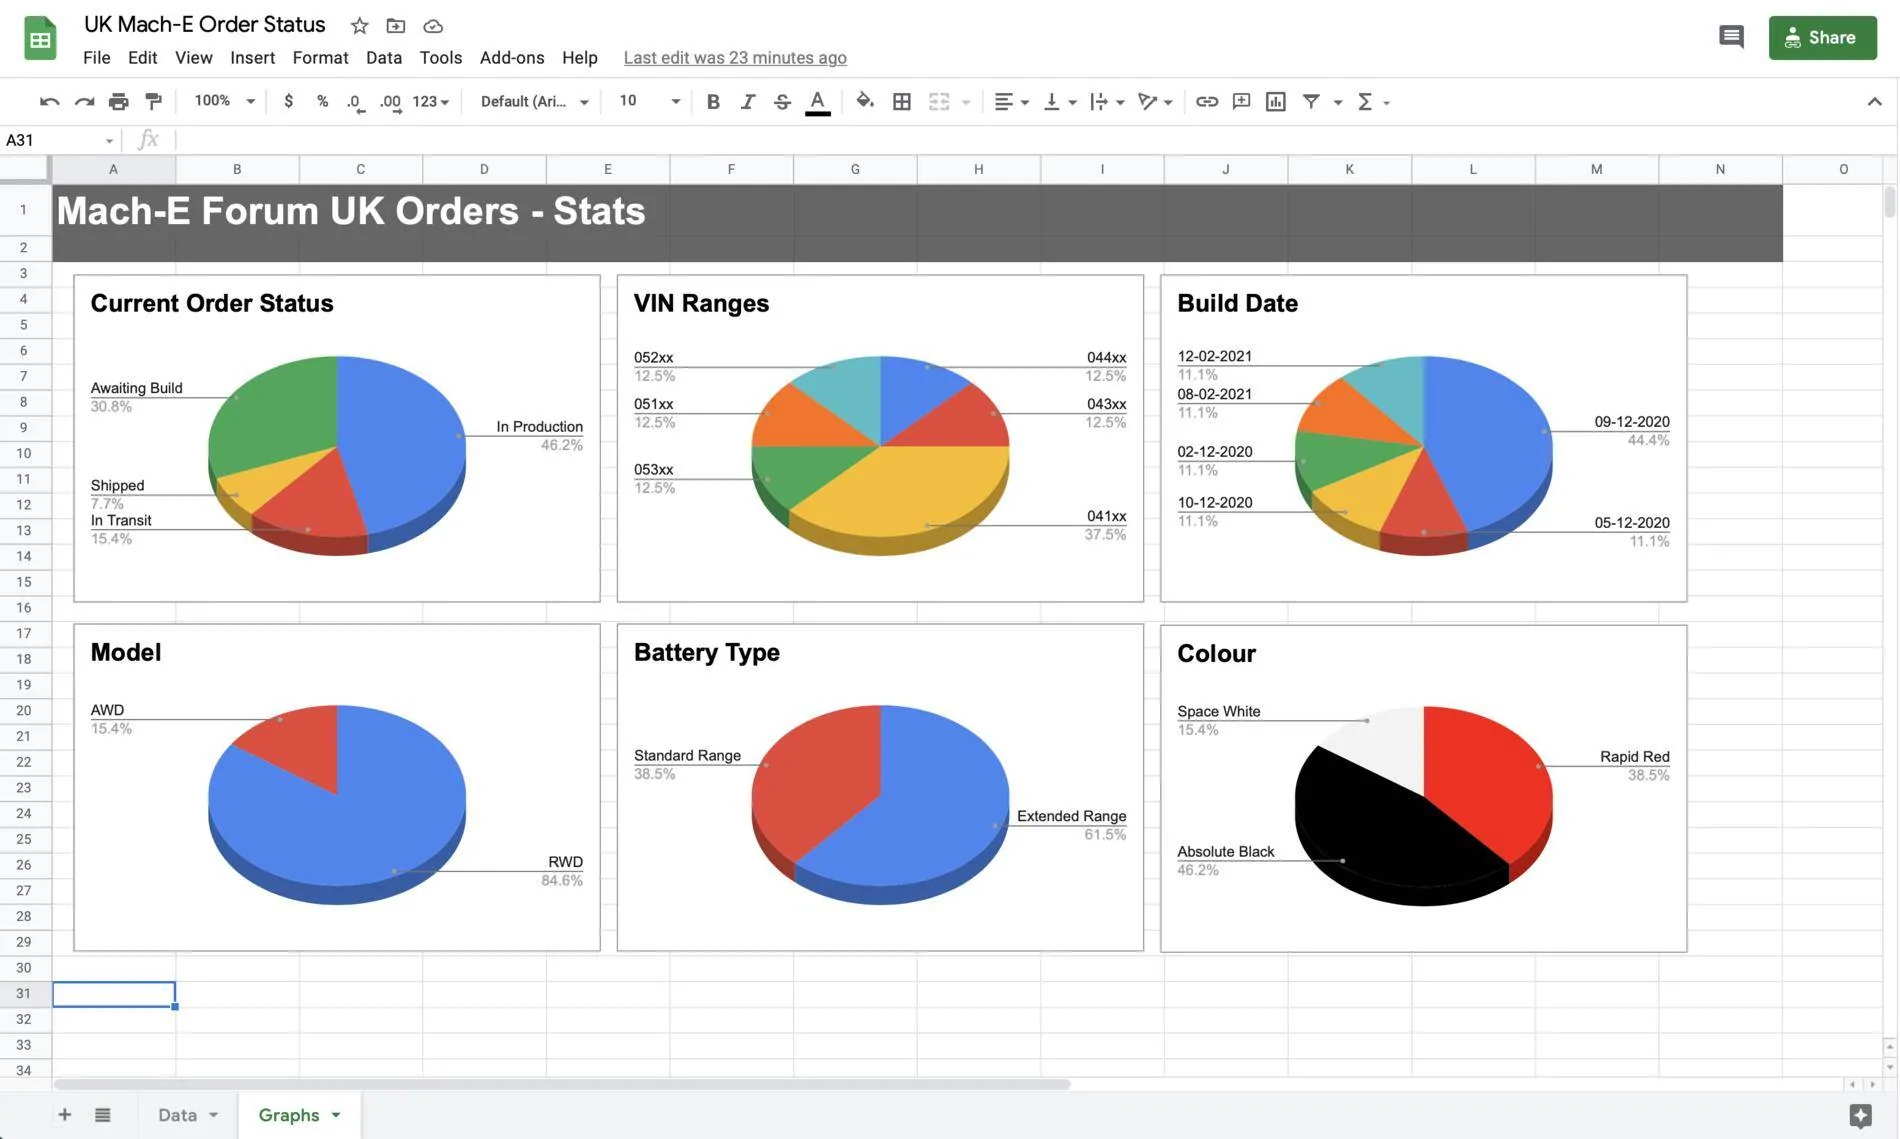The width and height of the screenshot is (1900, 1139).
Task: Open the Default (Arial) font dropdown
Action: point(534,101)
